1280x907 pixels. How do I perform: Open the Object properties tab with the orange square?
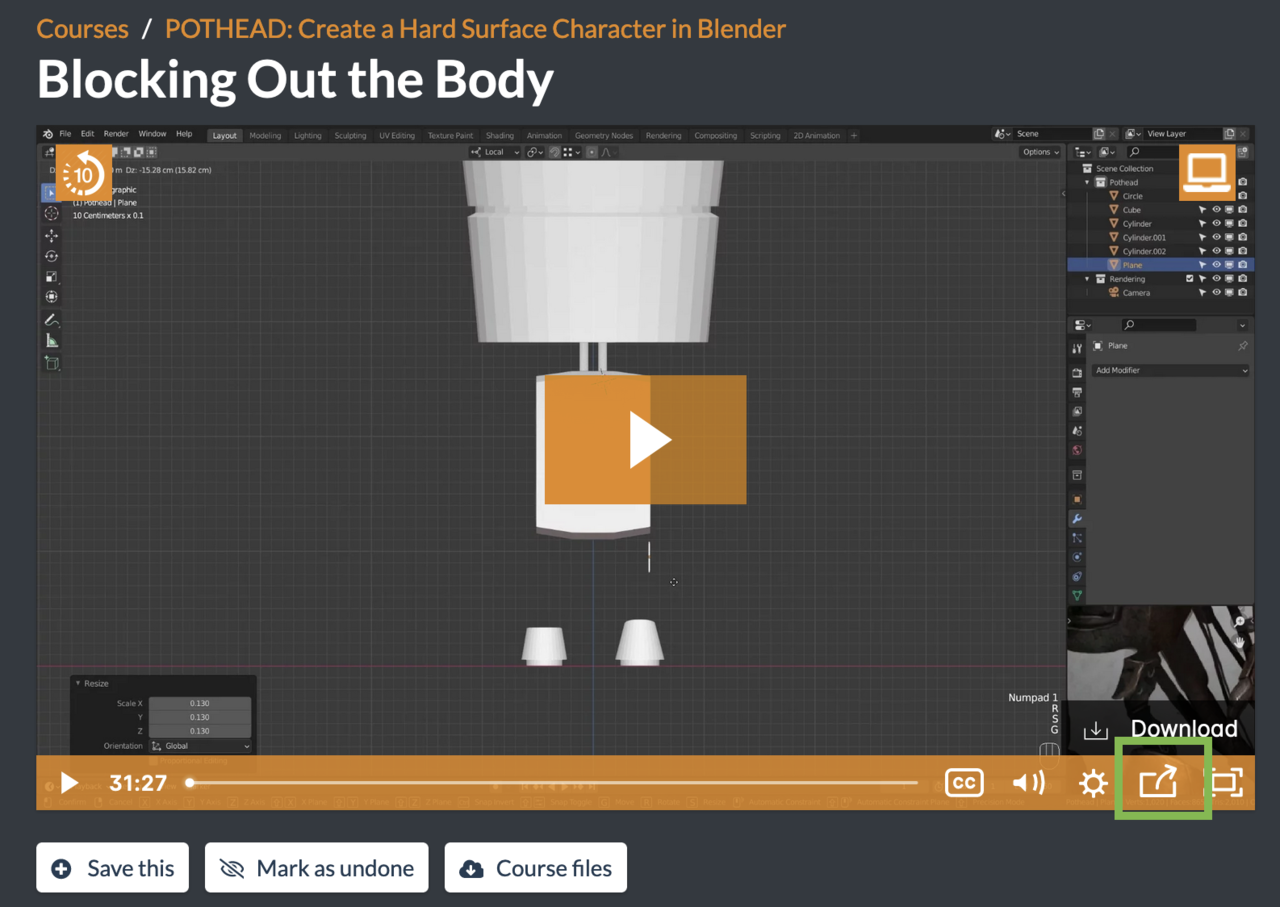(1077, 499)
